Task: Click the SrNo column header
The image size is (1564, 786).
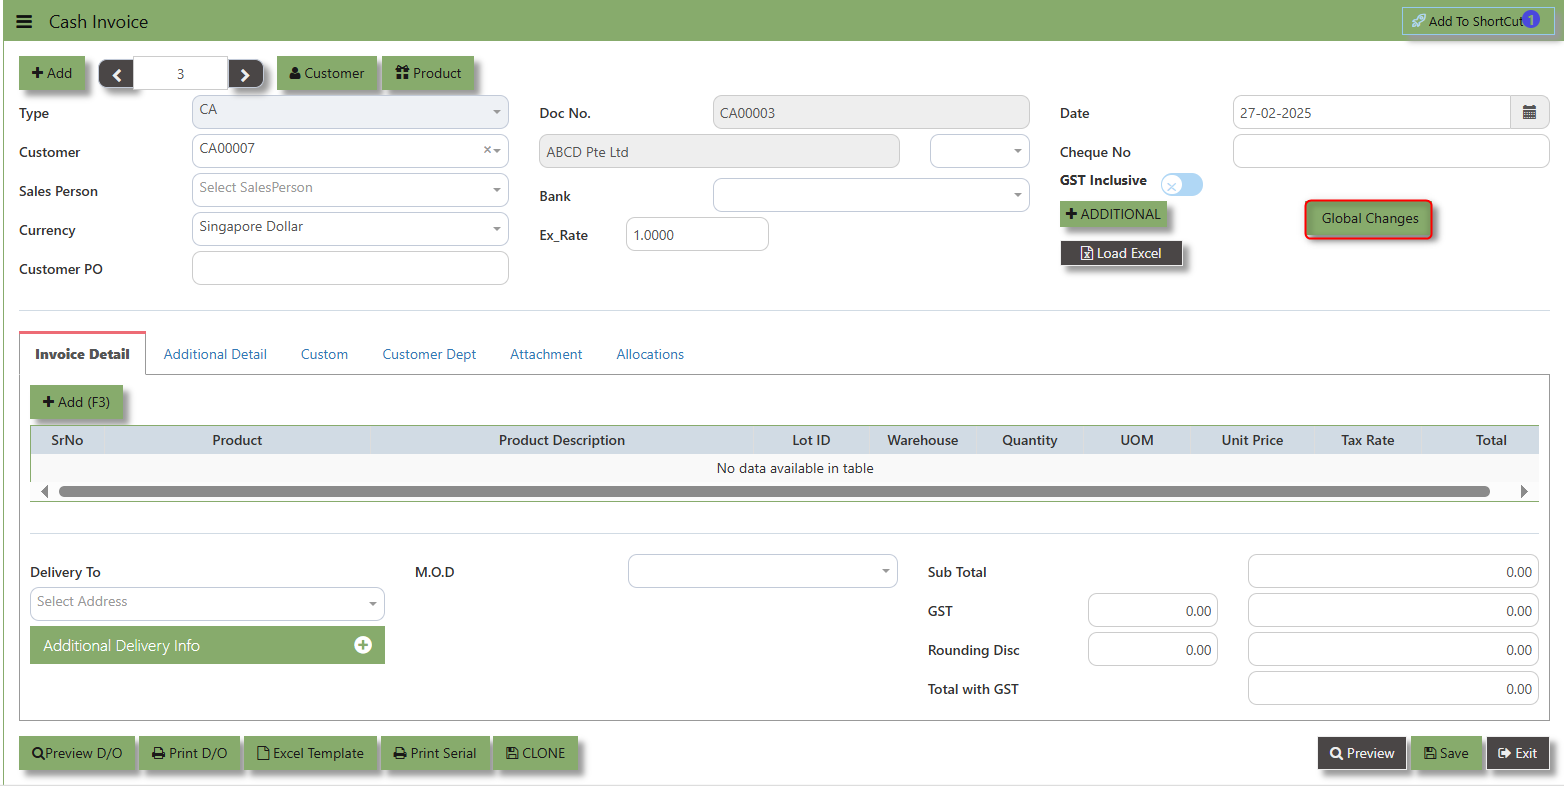Action: point(67,440)
